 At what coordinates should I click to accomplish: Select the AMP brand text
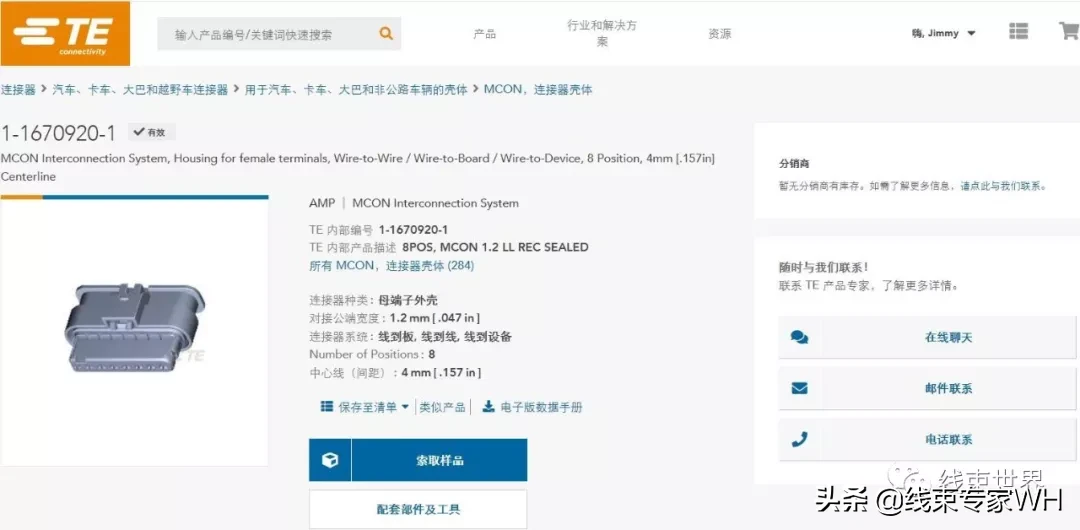point(322,203)
